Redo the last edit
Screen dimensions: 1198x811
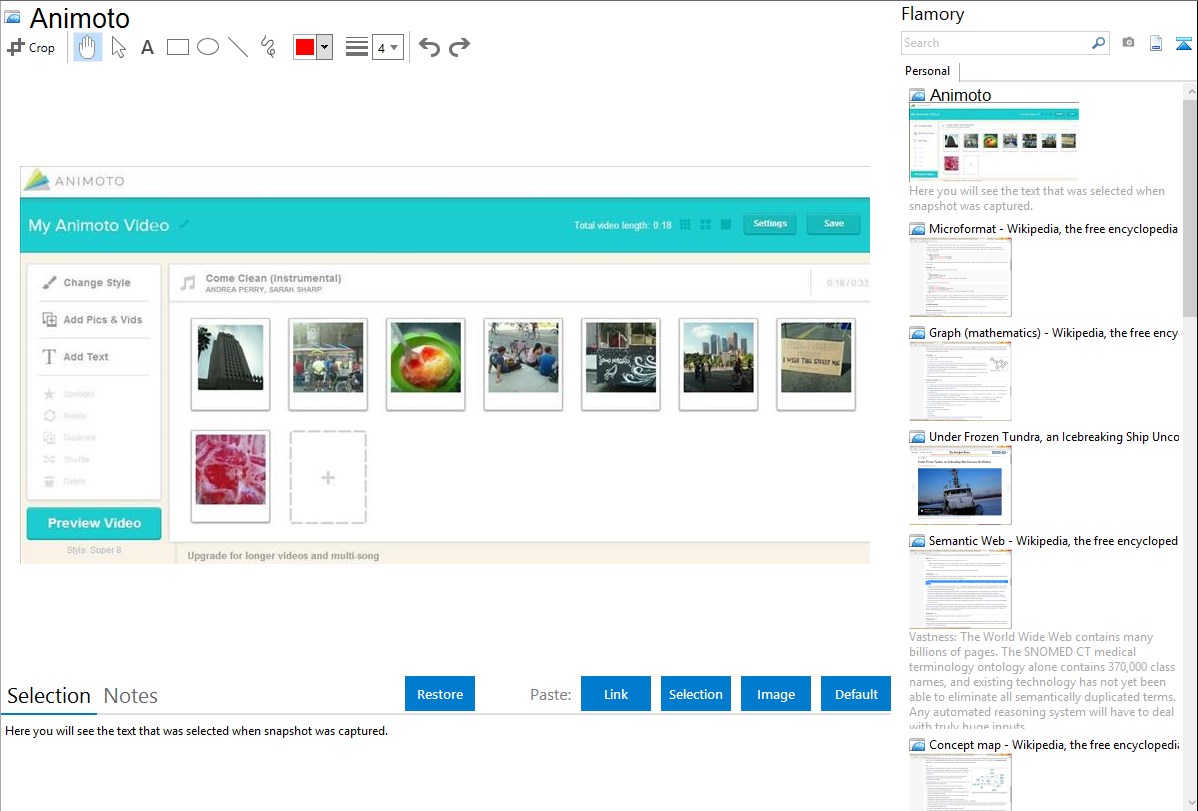tap(459, 47)
